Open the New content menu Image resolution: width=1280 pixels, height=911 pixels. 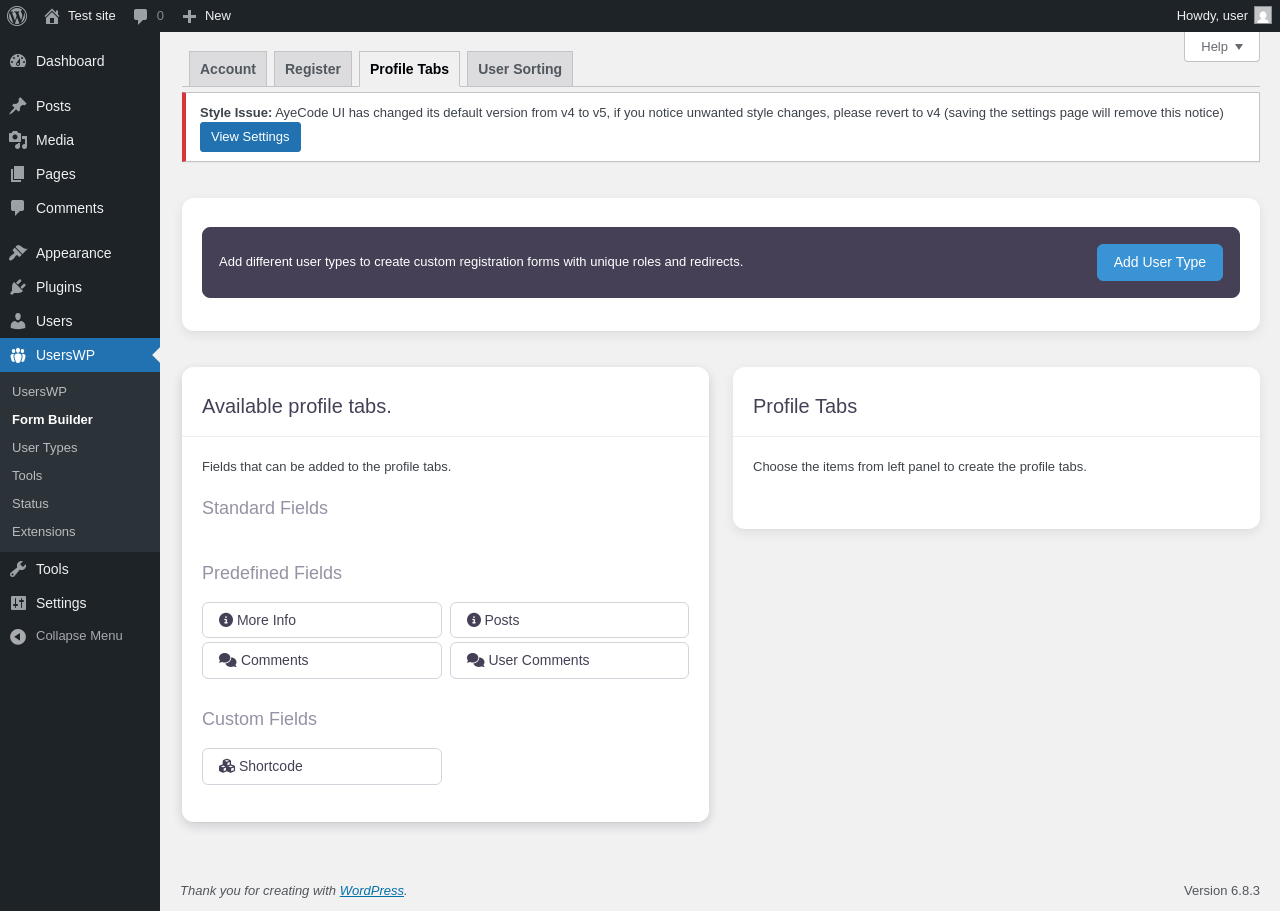pos(207,16)
